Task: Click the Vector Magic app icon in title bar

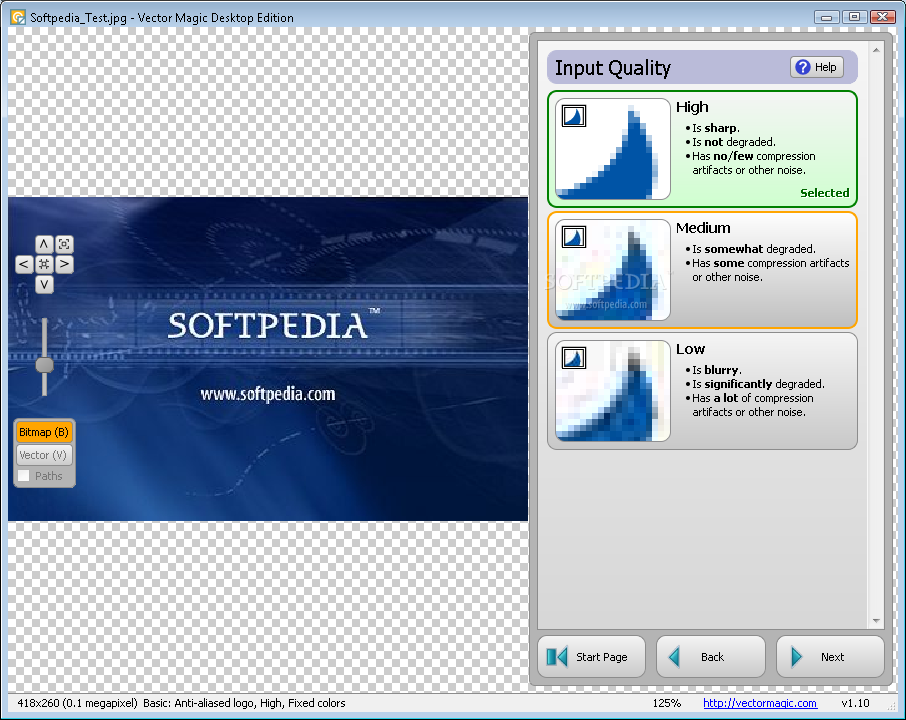Action: coord(18,17)
